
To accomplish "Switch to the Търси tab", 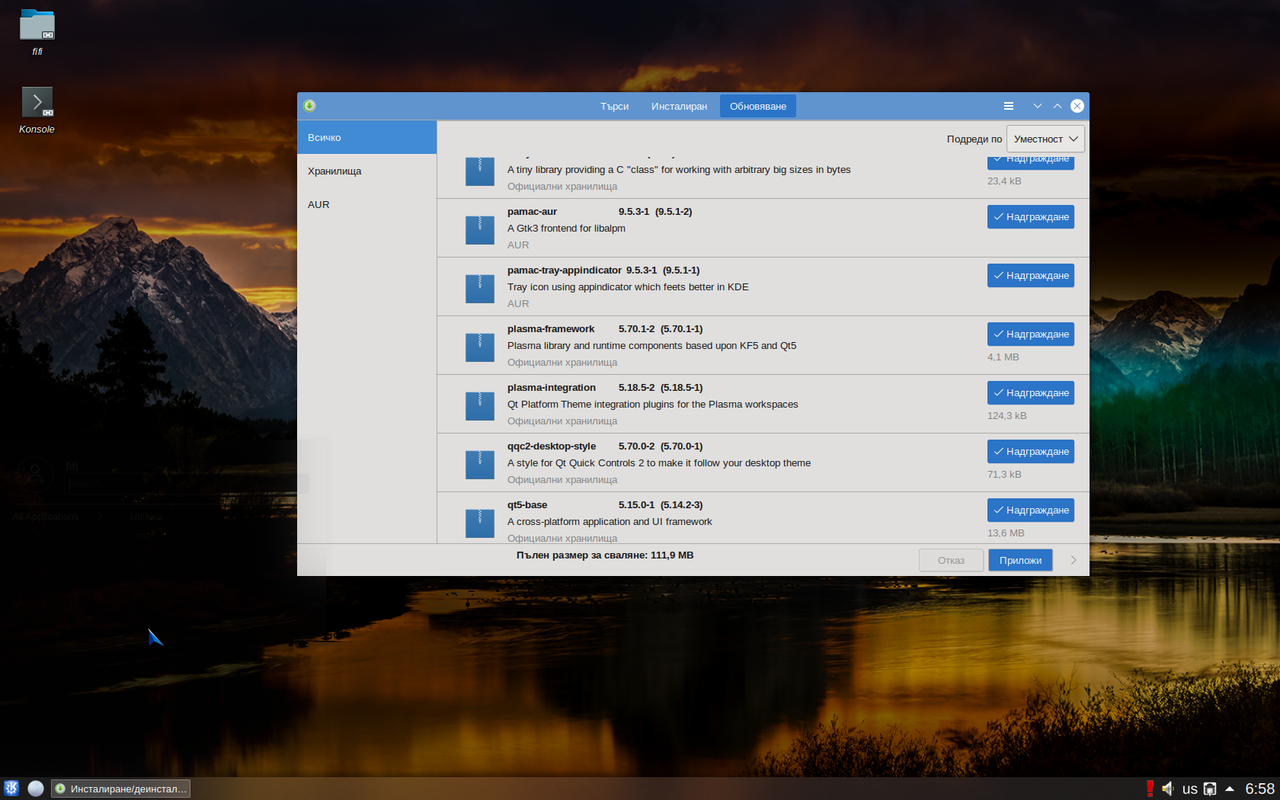I will (614, 106).
